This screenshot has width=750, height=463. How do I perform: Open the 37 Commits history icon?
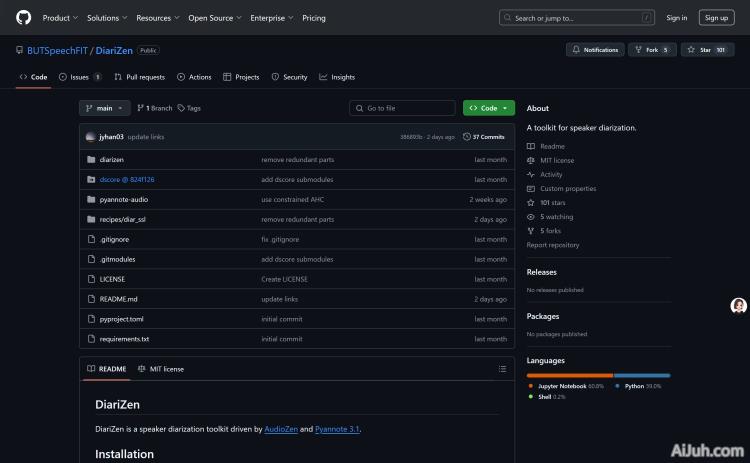coord(467,137)
